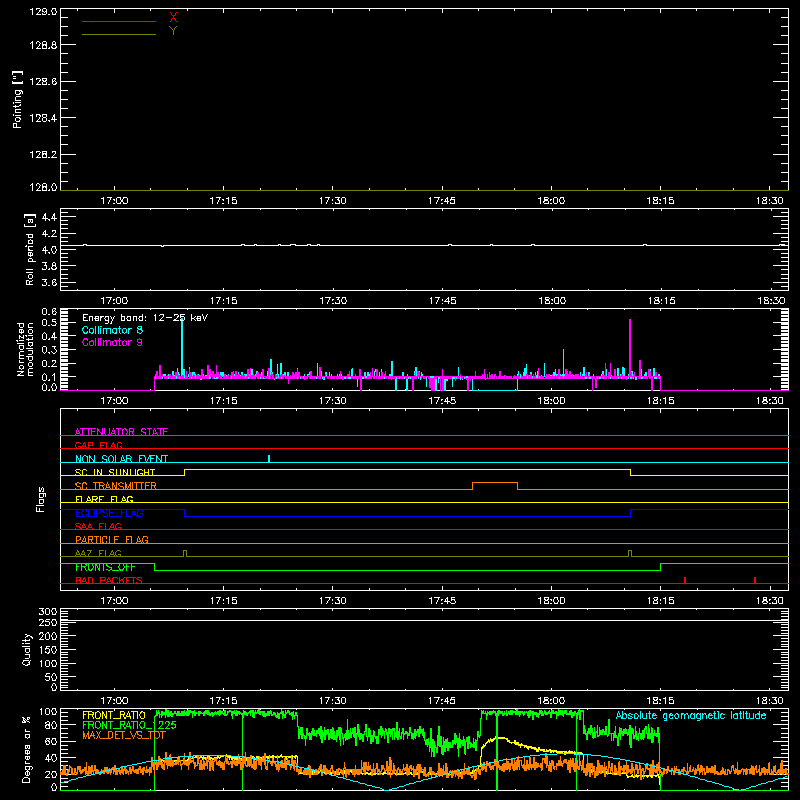The width and height of the screenshot is (800, 800).
Task: Select the Y legend label in Pointing panel
Action: click(x=173, y=31)
